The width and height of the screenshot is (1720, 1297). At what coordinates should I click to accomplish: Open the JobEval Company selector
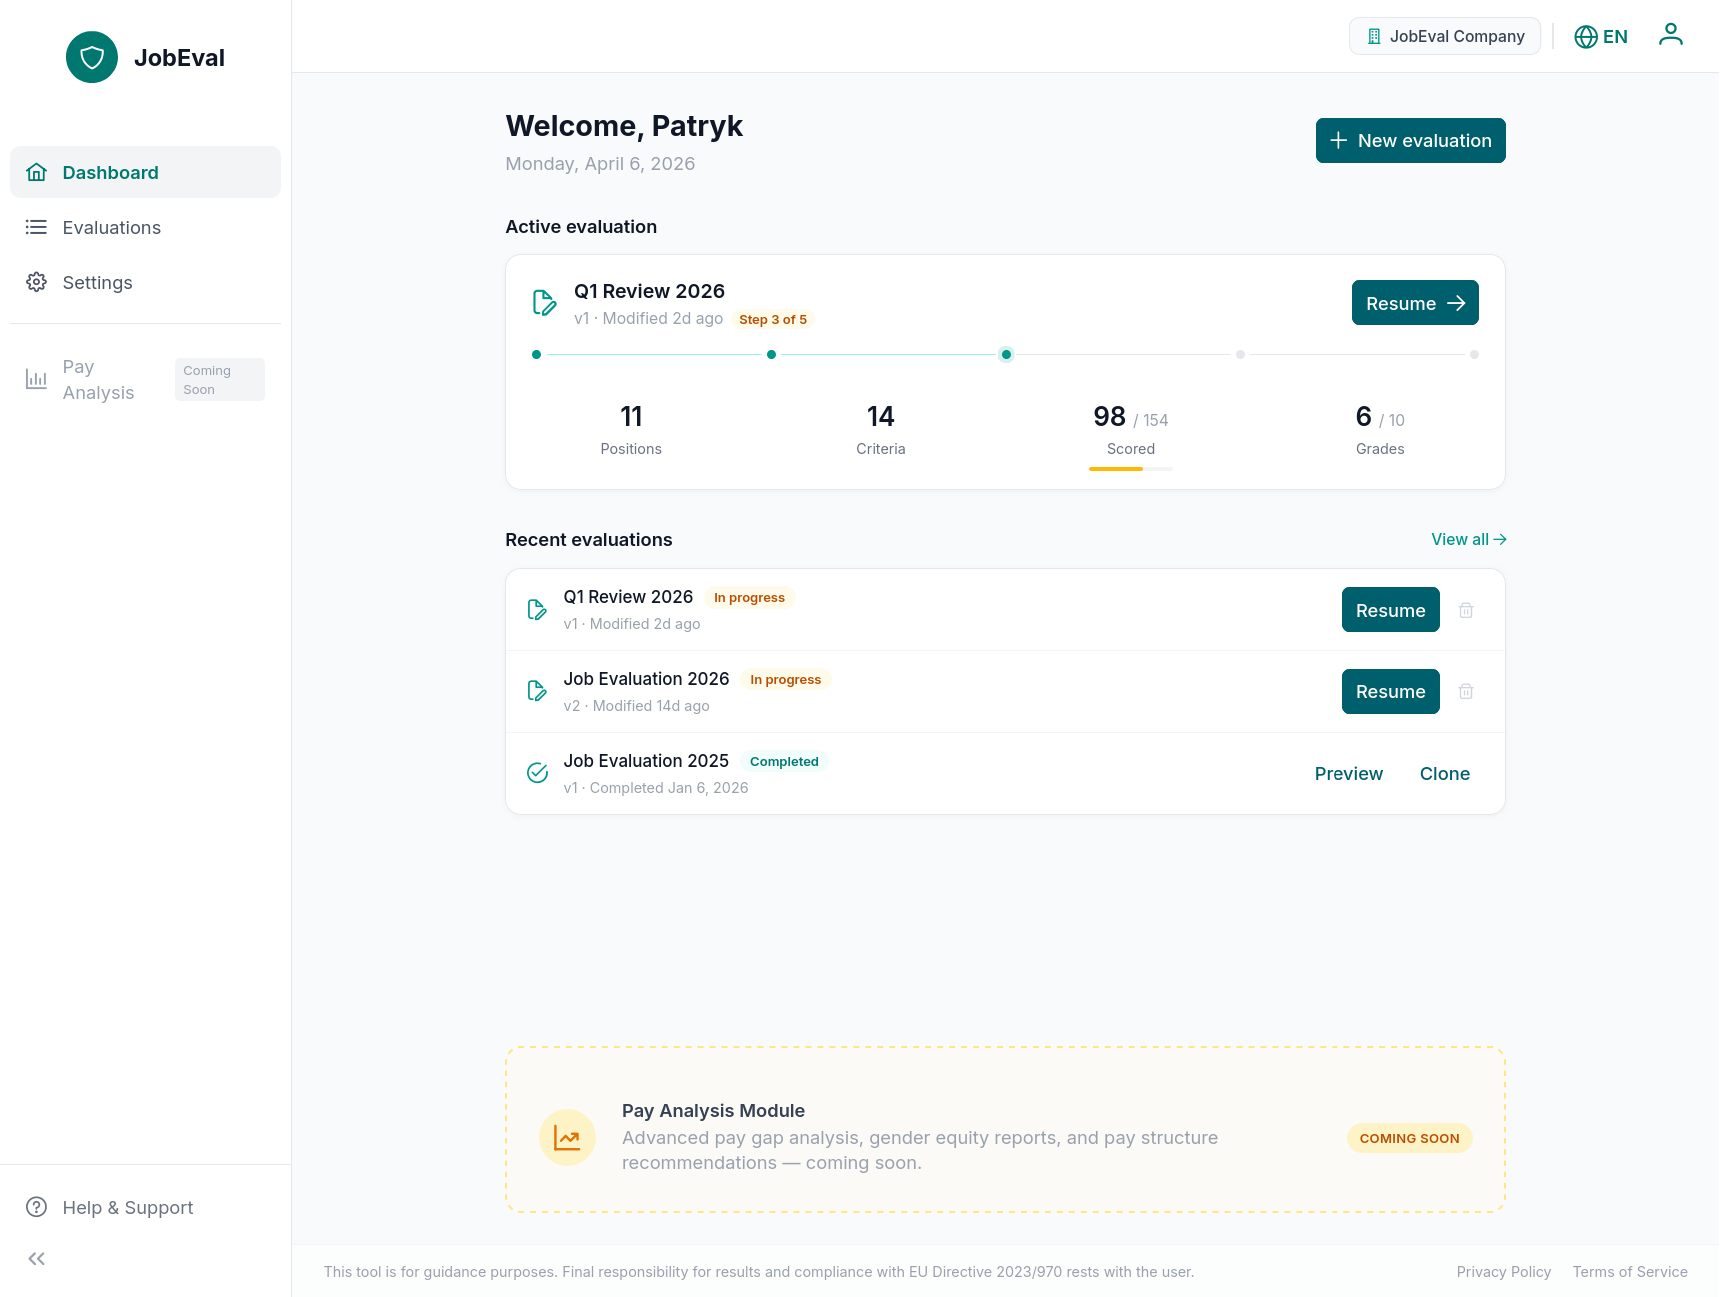click(x=1445, y=36)
